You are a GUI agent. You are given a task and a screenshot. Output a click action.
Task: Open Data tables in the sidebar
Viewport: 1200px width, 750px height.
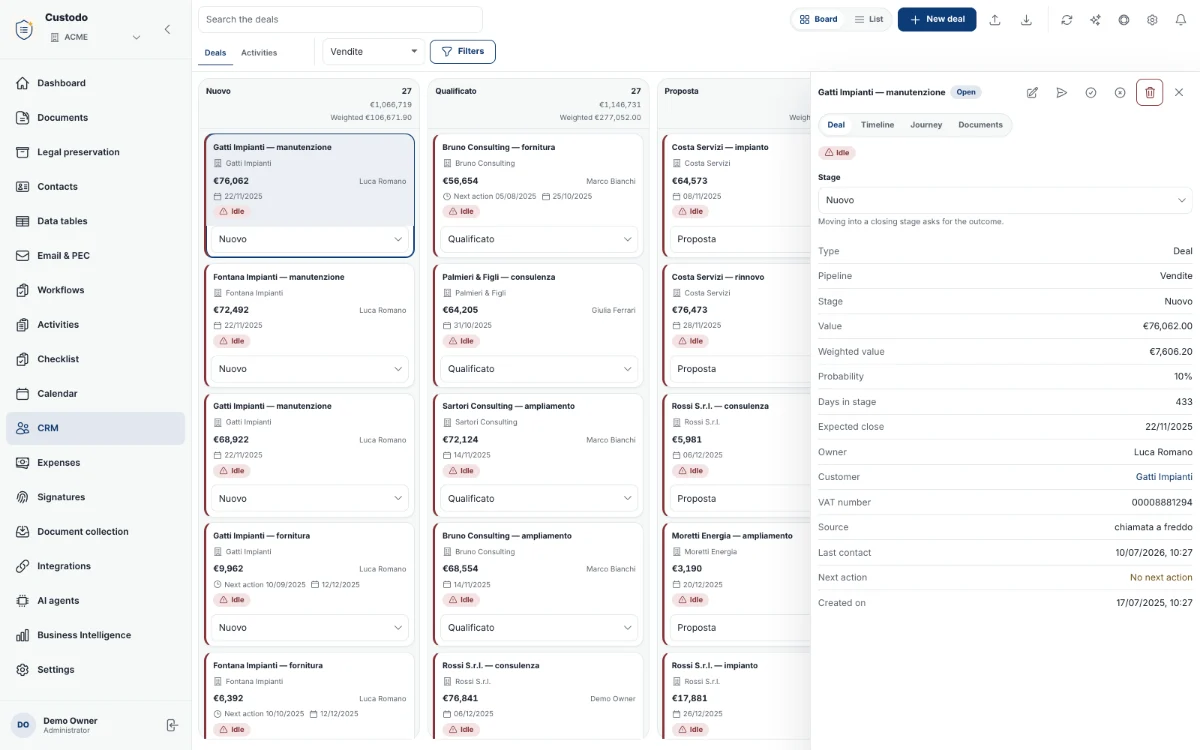pyautogui.click(x=95, y=221)
